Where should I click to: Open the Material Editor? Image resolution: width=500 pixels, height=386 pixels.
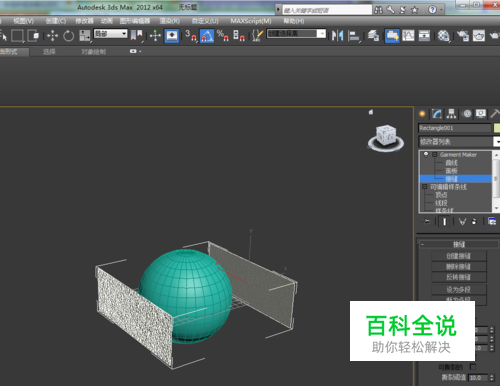pos(443,36)
